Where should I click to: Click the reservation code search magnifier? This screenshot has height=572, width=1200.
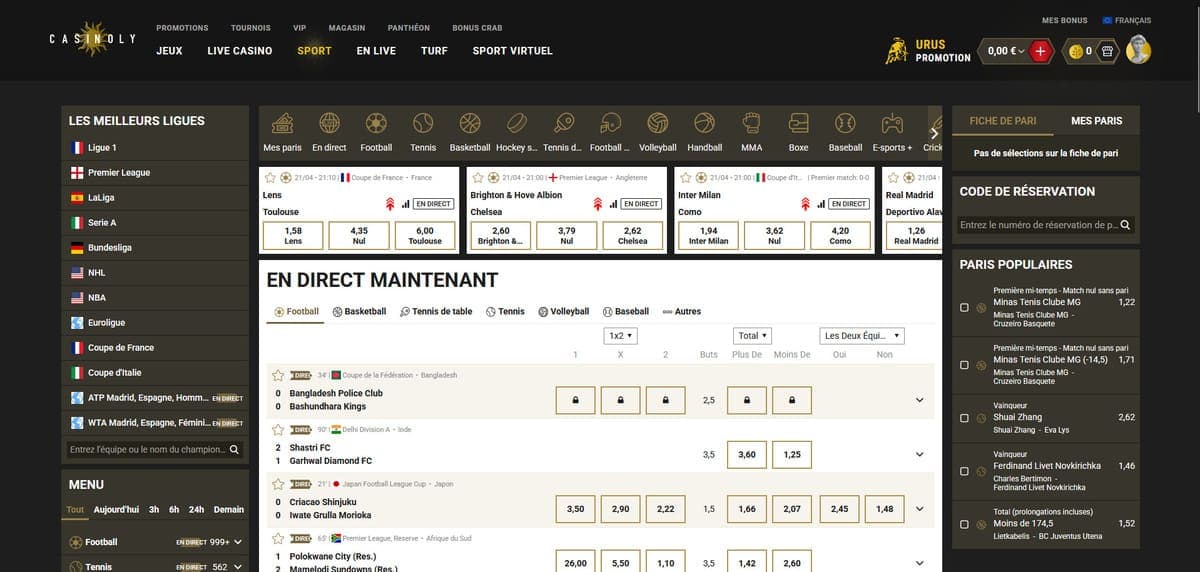point(1125,225)
